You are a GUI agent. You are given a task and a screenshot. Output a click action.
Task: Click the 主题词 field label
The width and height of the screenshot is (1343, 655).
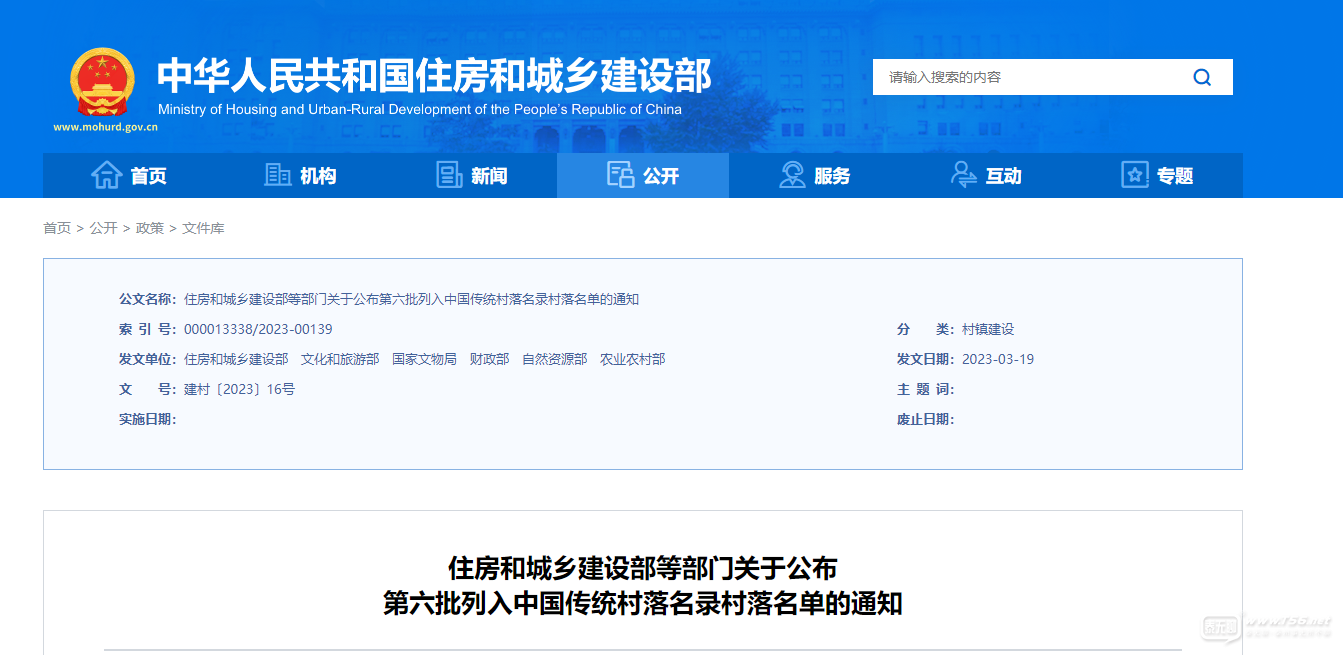click(x=925, y=389)
